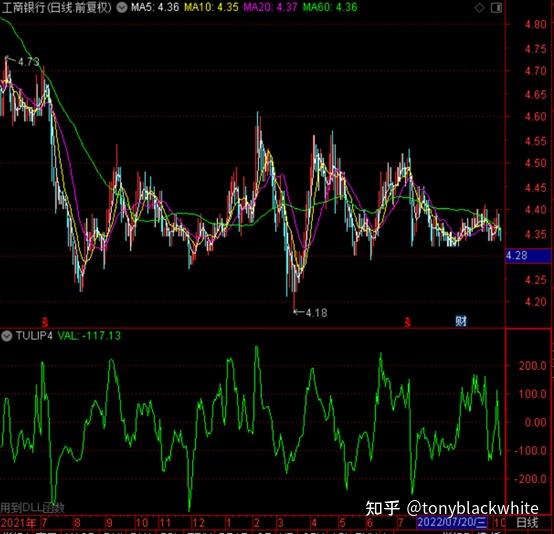This screenshot has width=554, height=534.
Task: Click the blue 4.28 price marker on axis
Action: coord(528,256)
